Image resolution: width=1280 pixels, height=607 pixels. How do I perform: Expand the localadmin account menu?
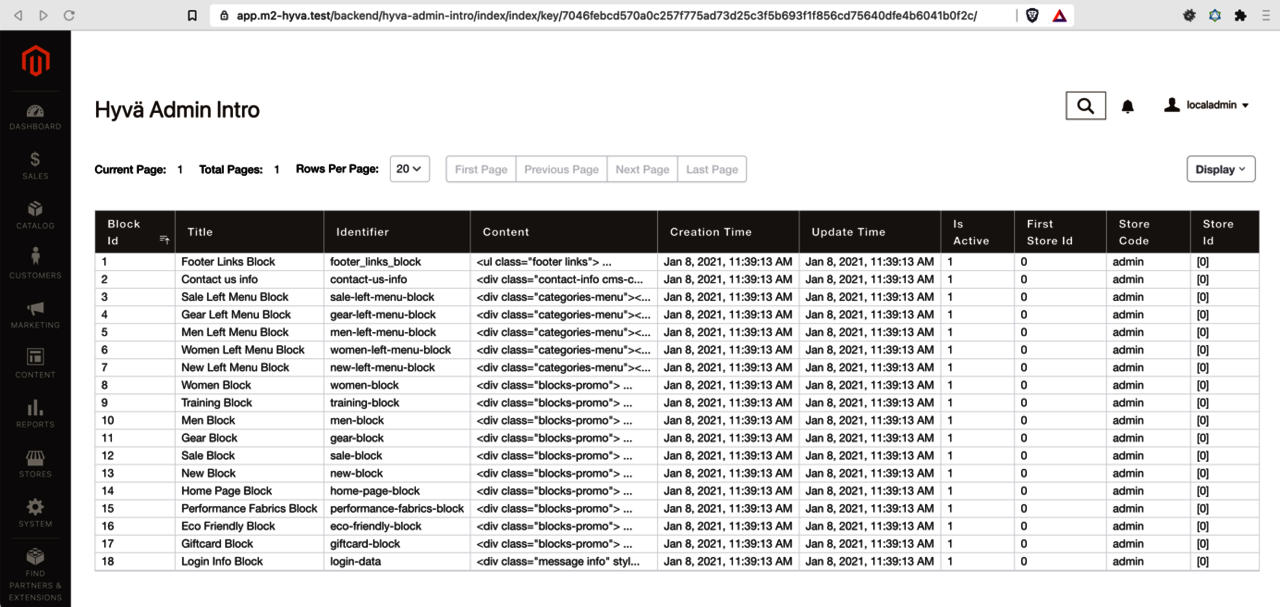point(1208,105)
